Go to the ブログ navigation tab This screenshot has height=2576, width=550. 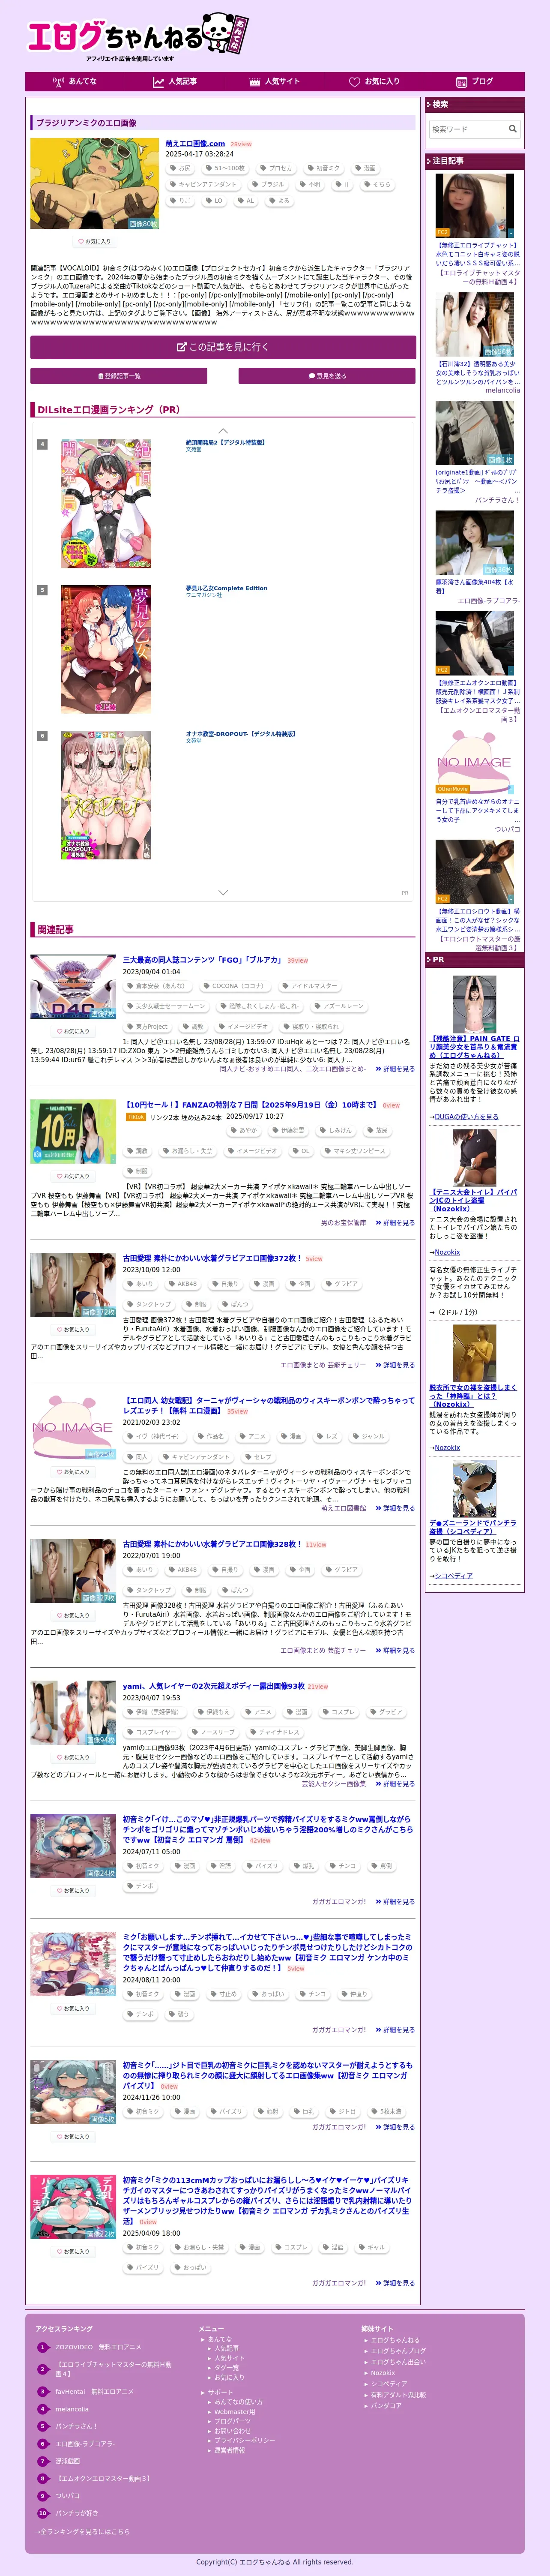[475, 82]
